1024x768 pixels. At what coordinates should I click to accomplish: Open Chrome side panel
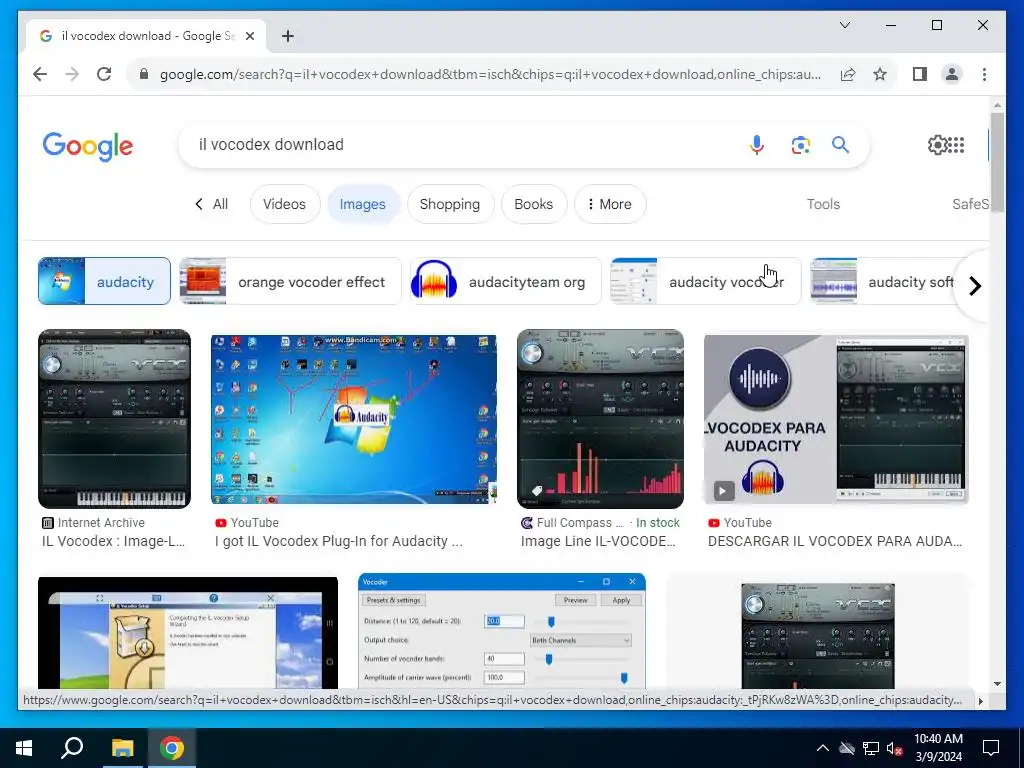[920, 74]
